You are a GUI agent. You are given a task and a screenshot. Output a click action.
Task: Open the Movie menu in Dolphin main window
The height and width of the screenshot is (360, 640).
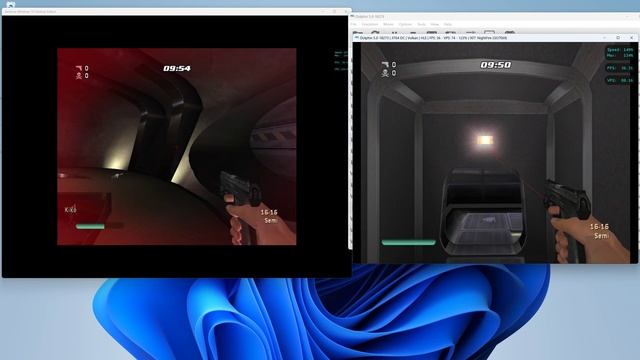pos(388,24)
